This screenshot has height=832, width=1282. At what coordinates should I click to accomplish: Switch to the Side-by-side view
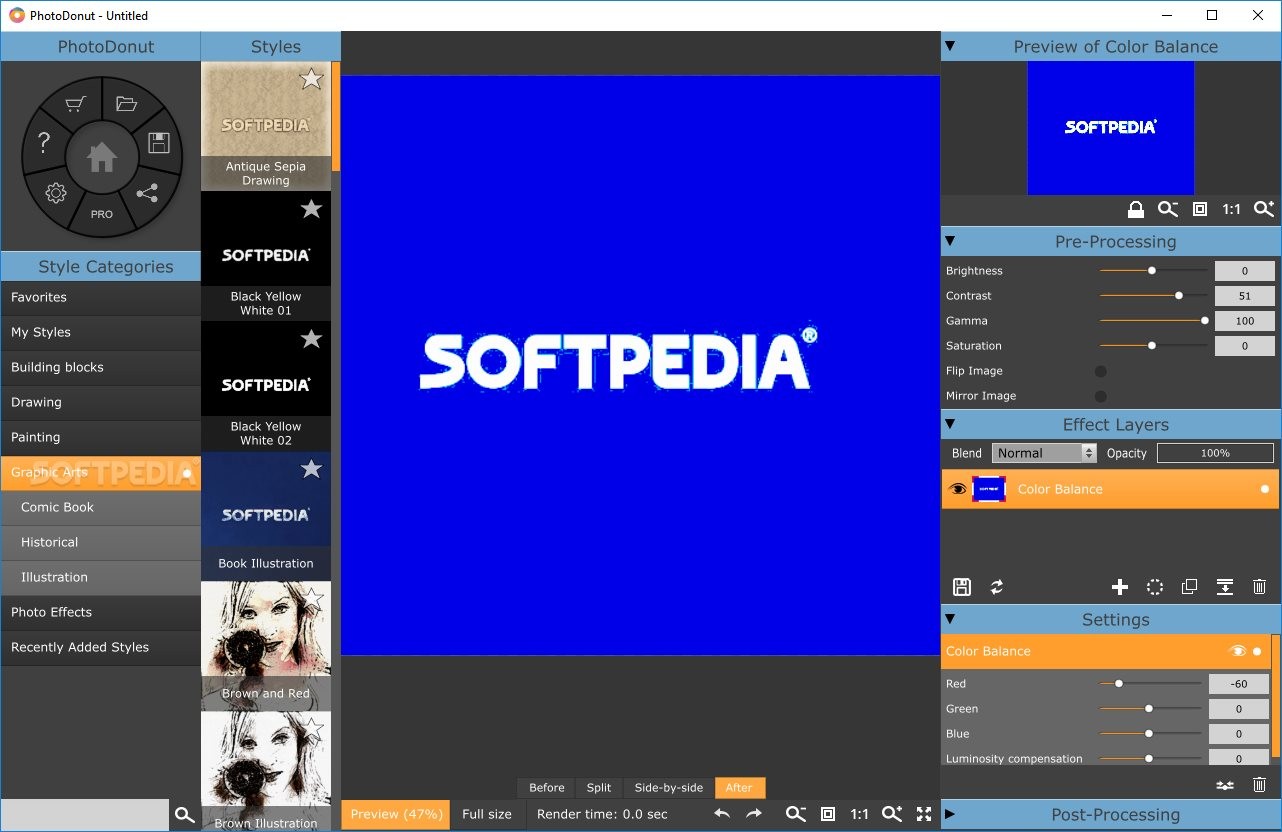pos(669,788)
